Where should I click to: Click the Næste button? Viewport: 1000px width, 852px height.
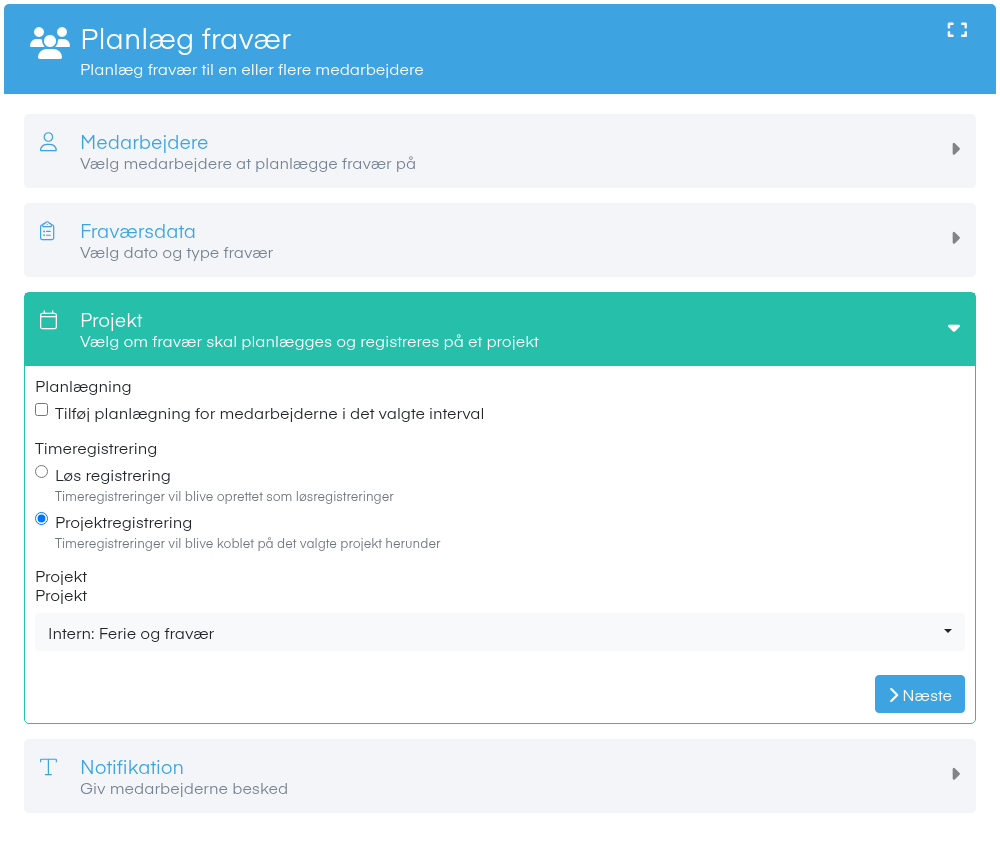click(920, 694)
